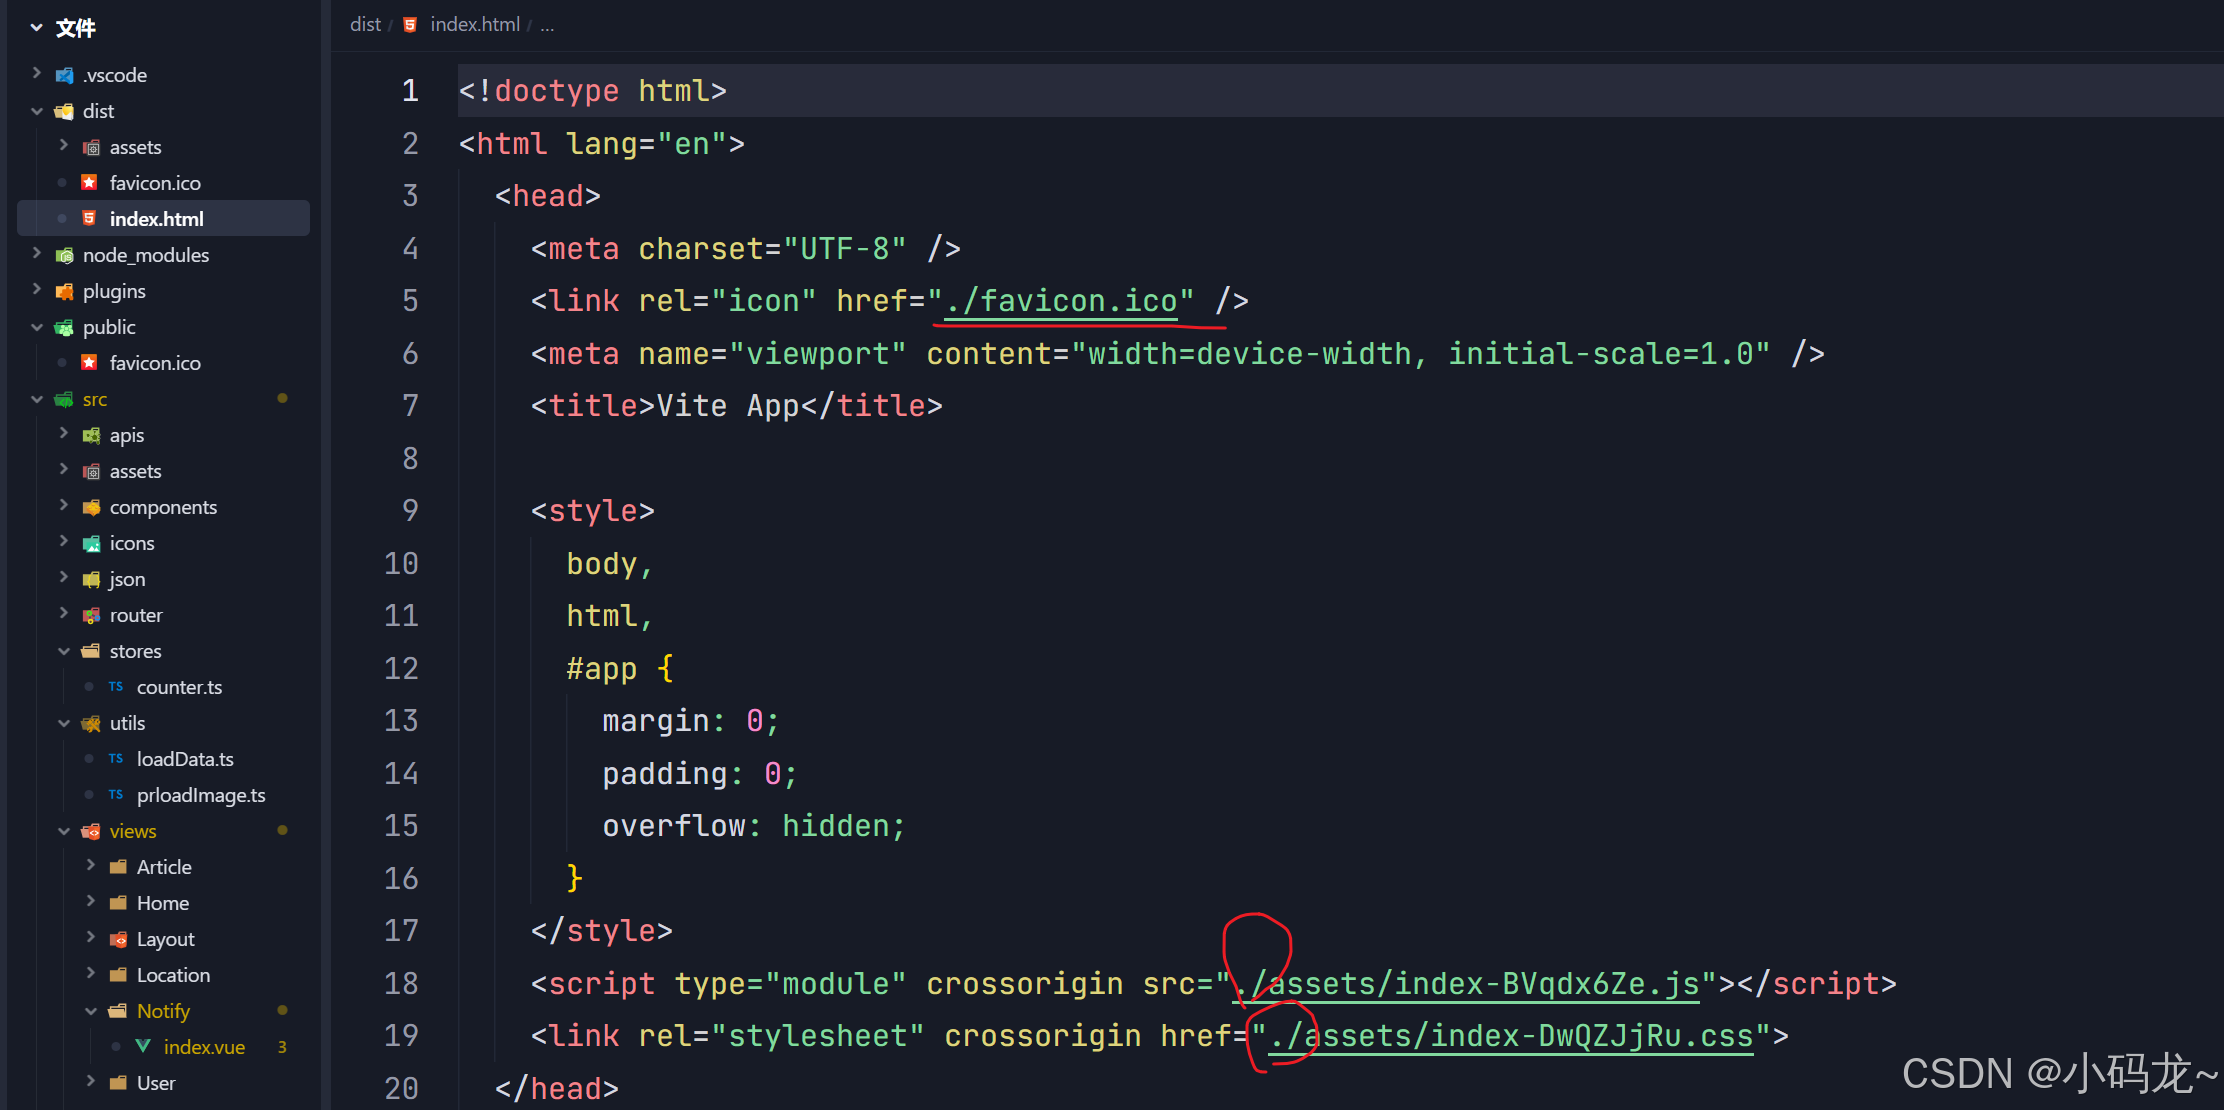Open loadData.ts in the file tree
This screenshot has width=2224, height=1110.
pos(185,759)
